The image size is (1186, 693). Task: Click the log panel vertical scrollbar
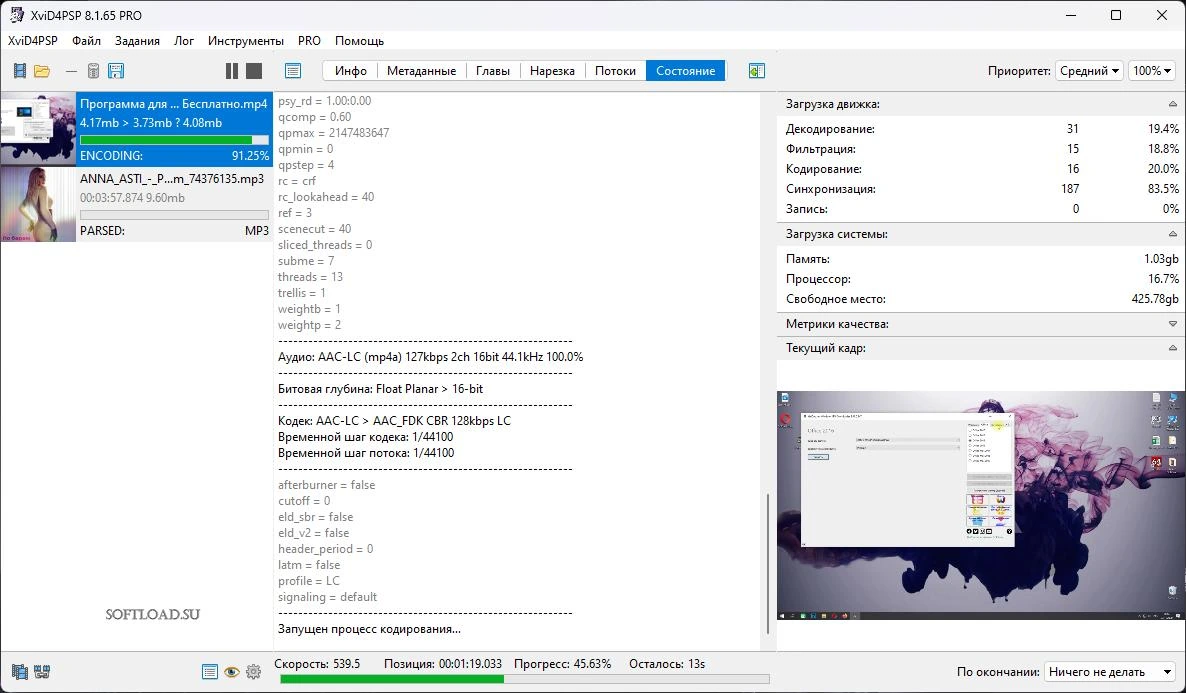pyautogui.click(x=768, y=564)
